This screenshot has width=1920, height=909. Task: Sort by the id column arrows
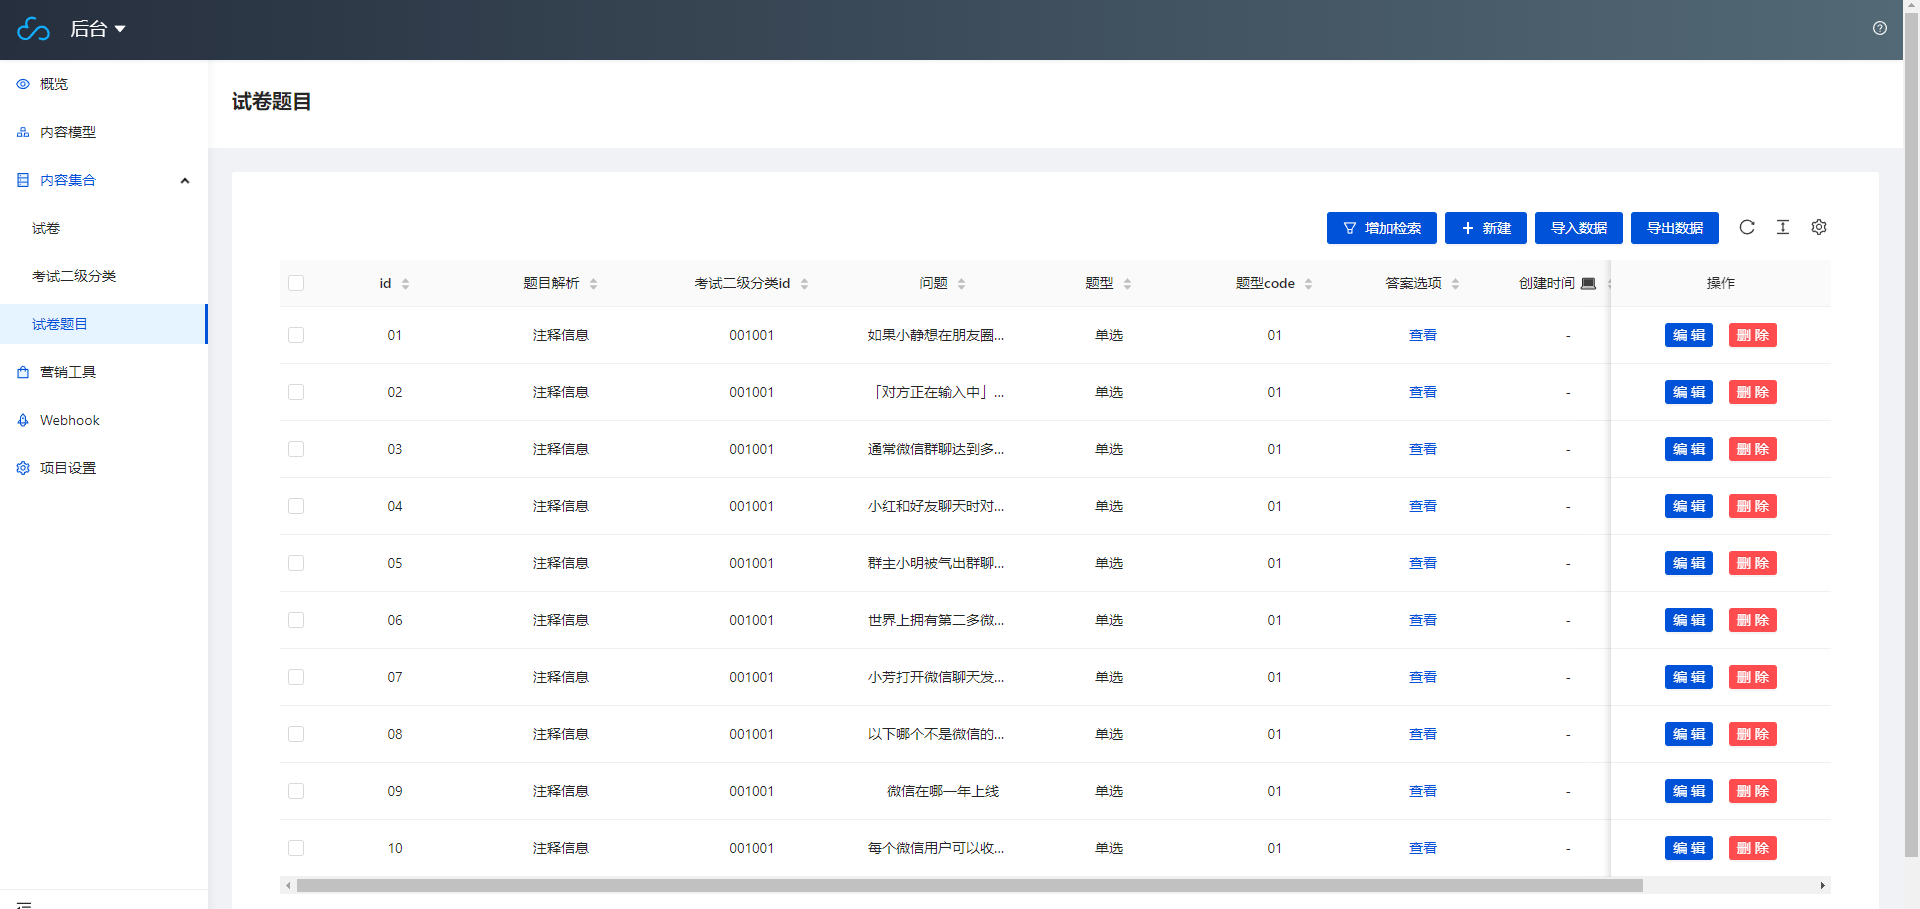click(x=405, y=284)
